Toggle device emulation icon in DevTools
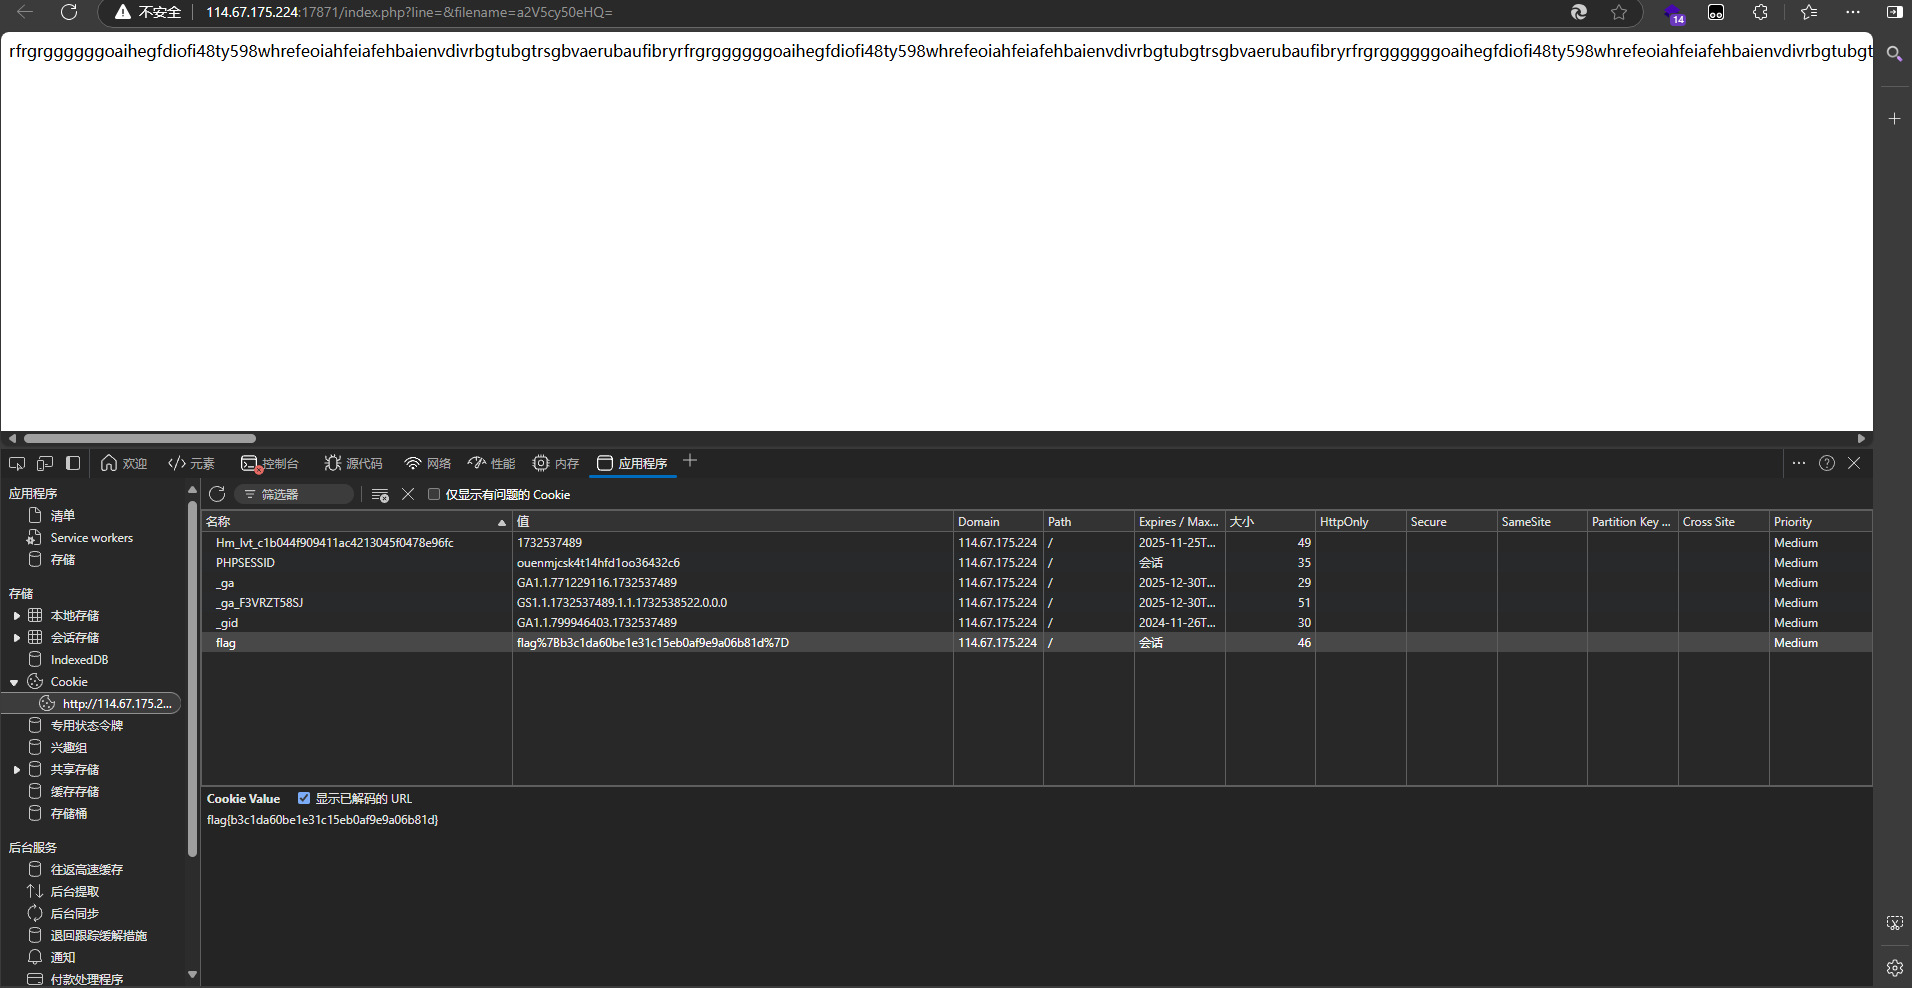The width and height of the screenshot is (1912, 988). (45, 463)
